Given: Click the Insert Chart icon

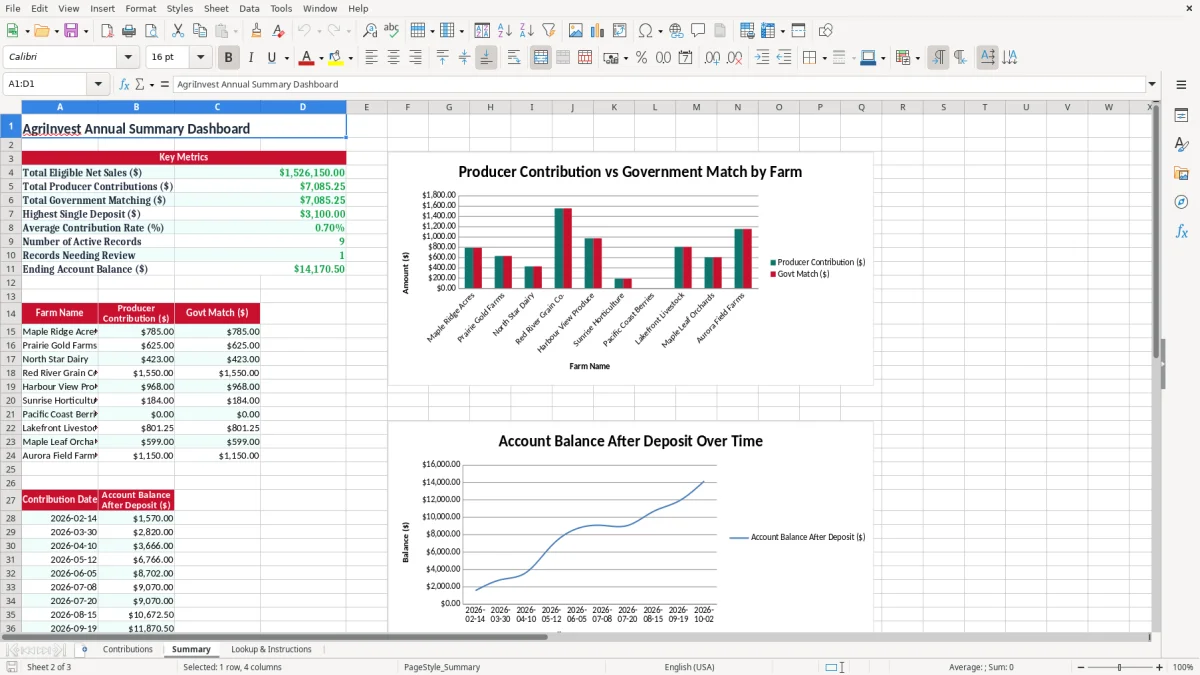Looking at the screenshot, I should (x=598, y=31).
